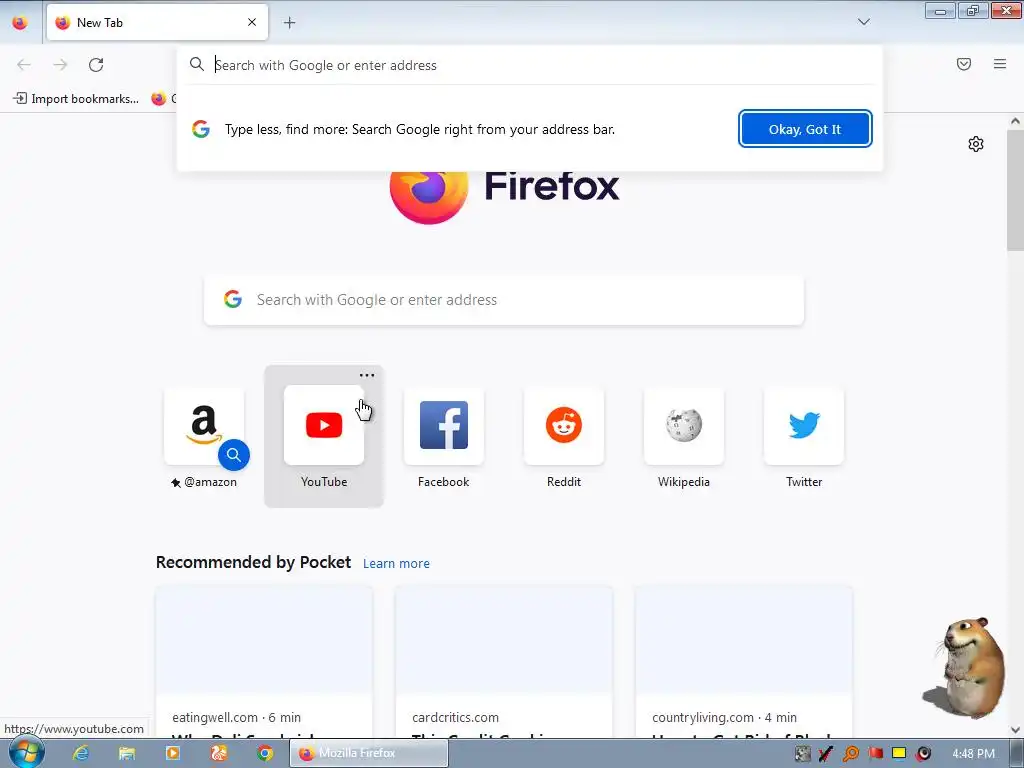This screenshot has height=768, width=1024.
Task: Click scrollbar down arrow
Action: pos(1015,730)
